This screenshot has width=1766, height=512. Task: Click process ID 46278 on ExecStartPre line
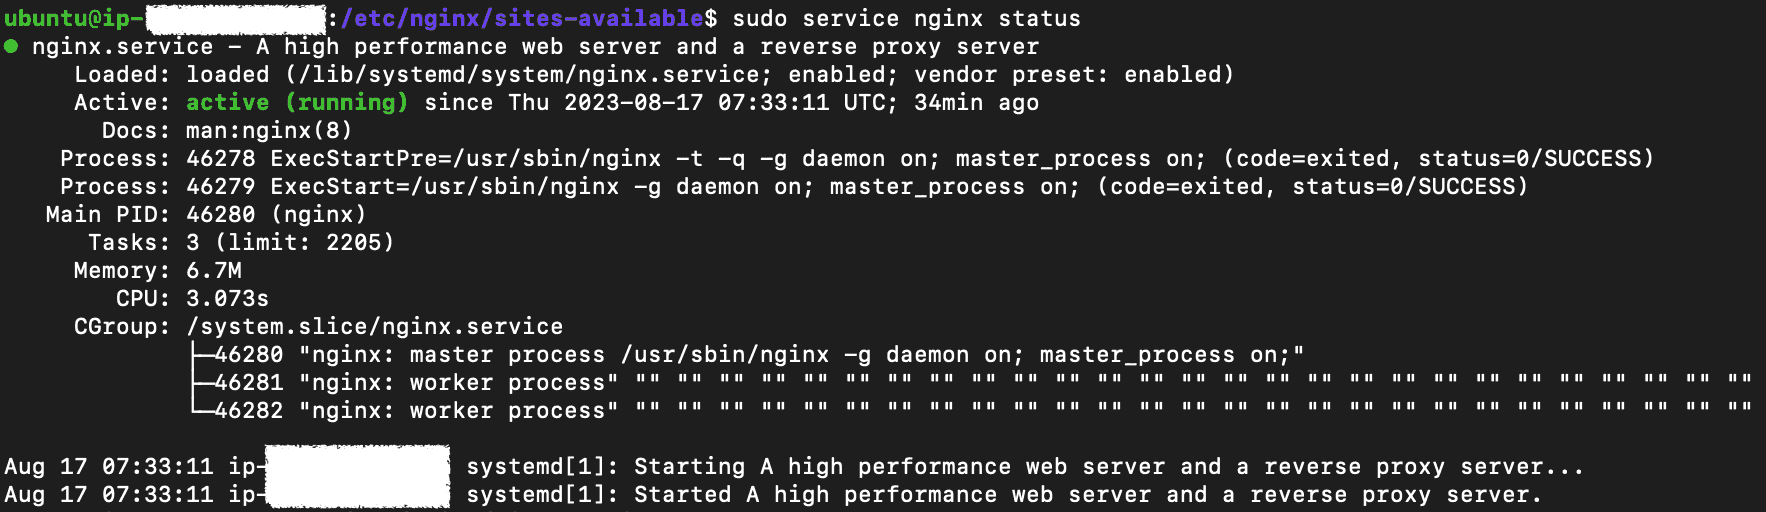point(220,158)
